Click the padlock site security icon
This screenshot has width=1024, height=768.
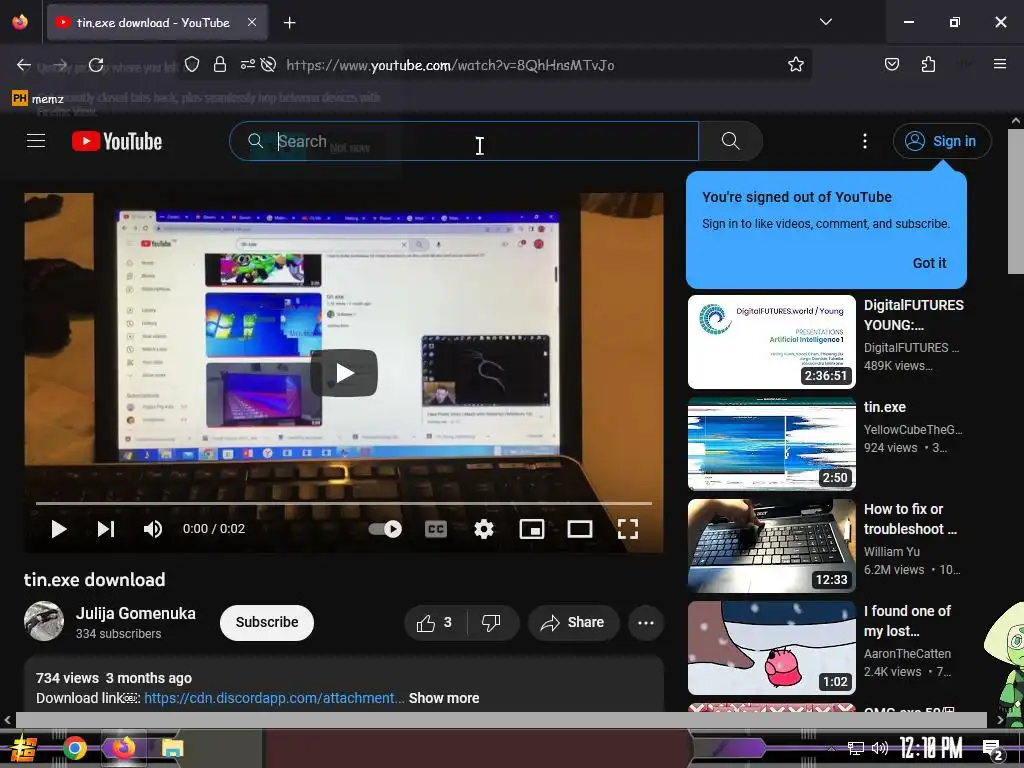click(220, 64)
